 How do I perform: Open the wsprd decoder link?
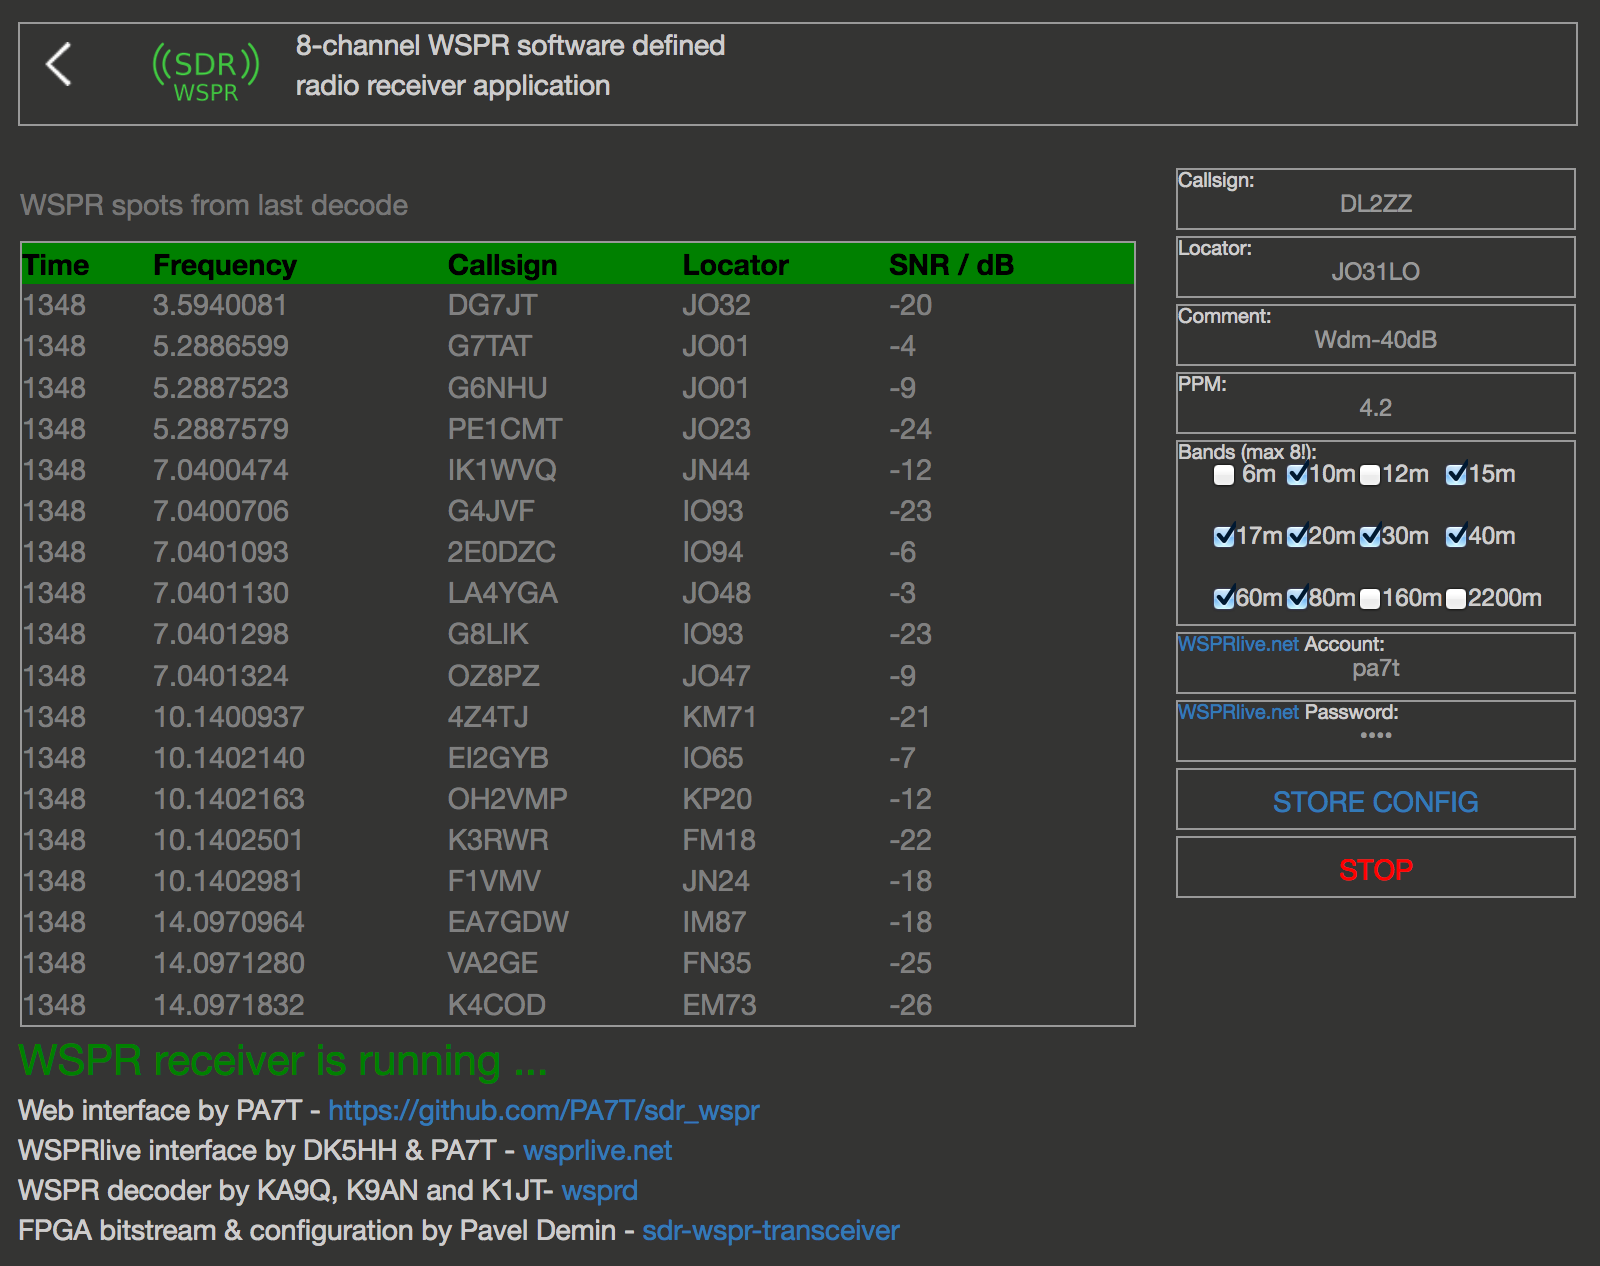(x=599, y=1191)
